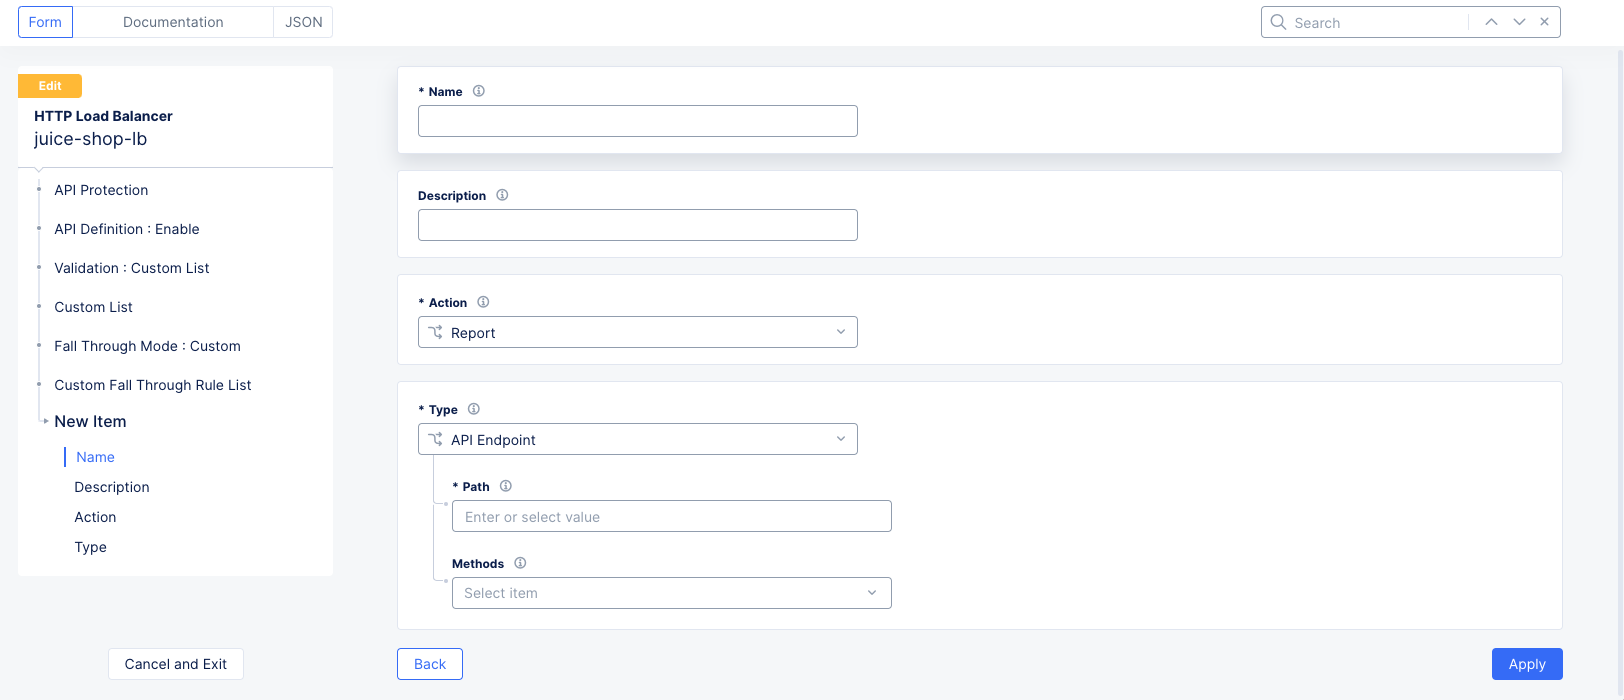The image size is (1624, 700).
Task: Go to next search result arrow
Action: coord(1519,22)
